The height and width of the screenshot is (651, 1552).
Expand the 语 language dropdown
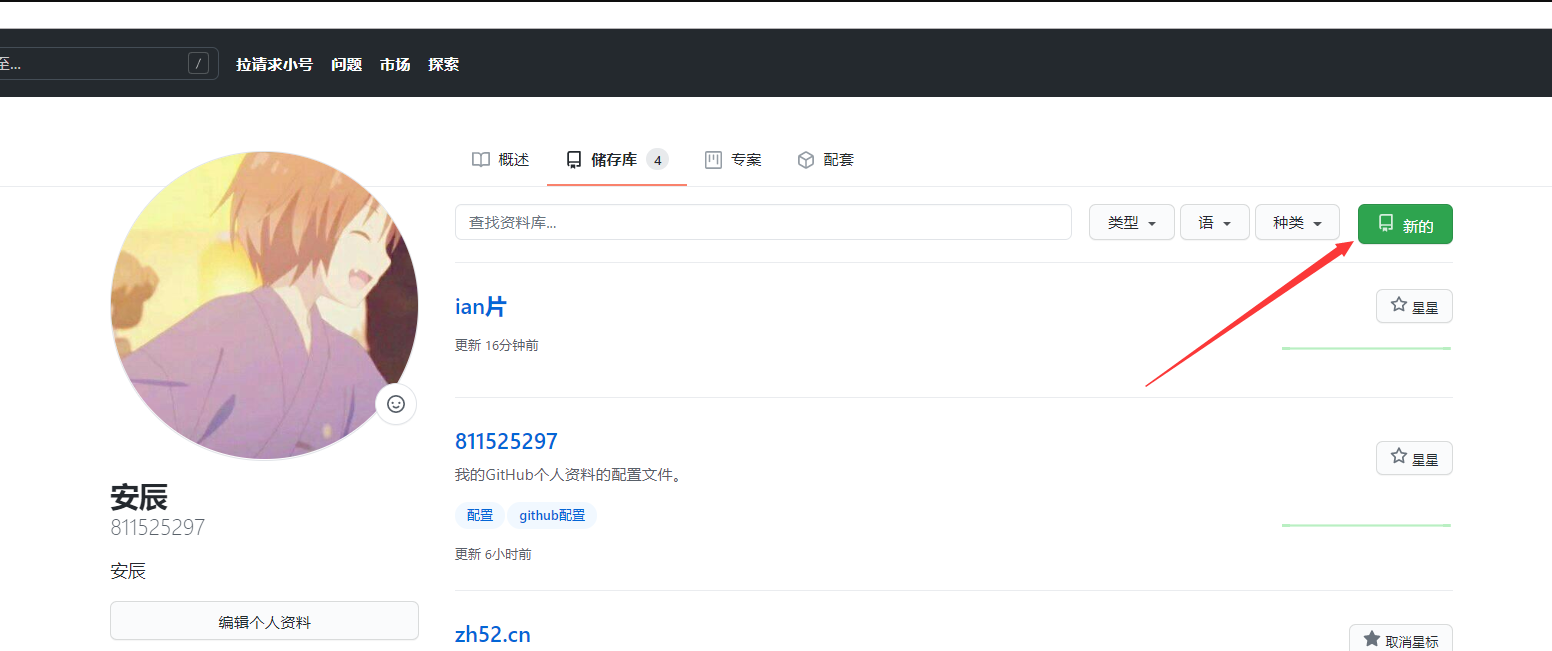[1215, 223]
